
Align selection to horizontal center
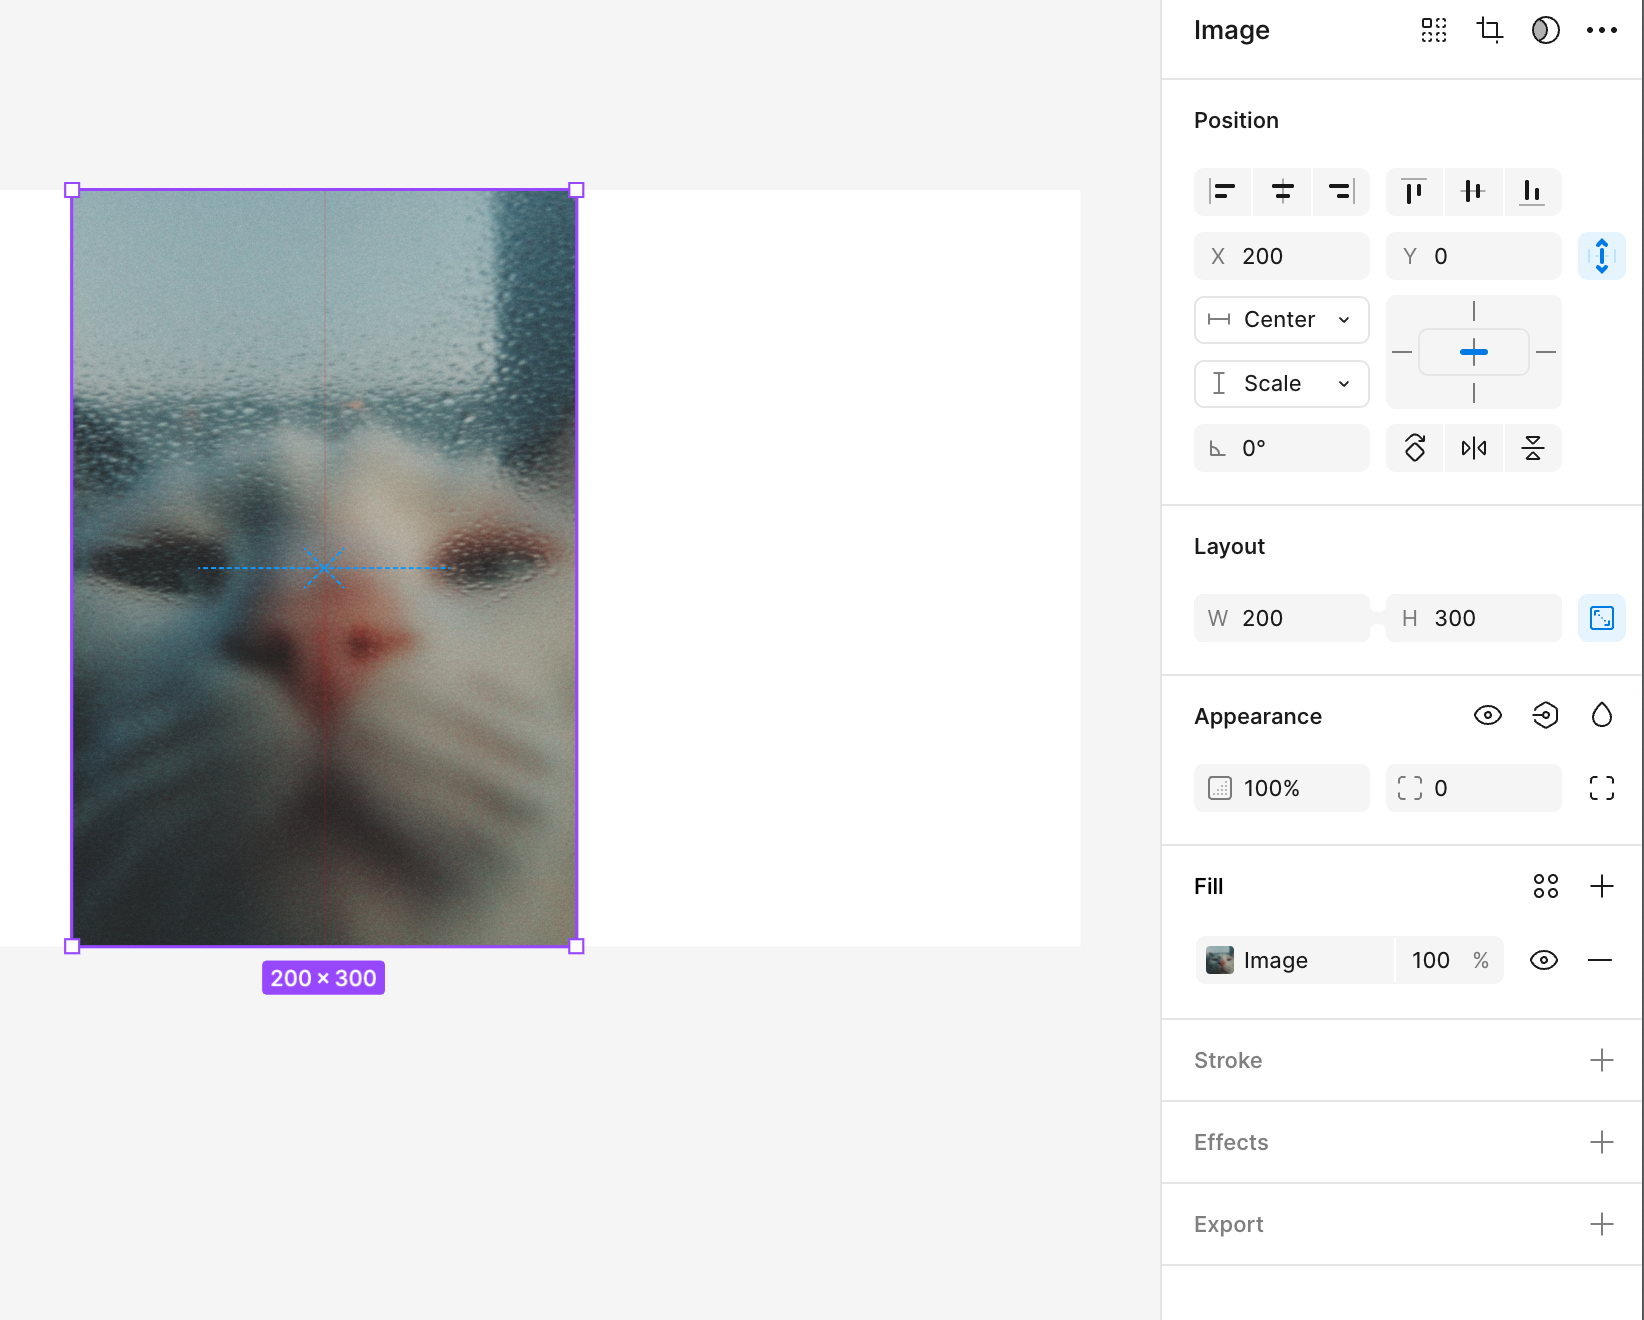pos(1282,191)
